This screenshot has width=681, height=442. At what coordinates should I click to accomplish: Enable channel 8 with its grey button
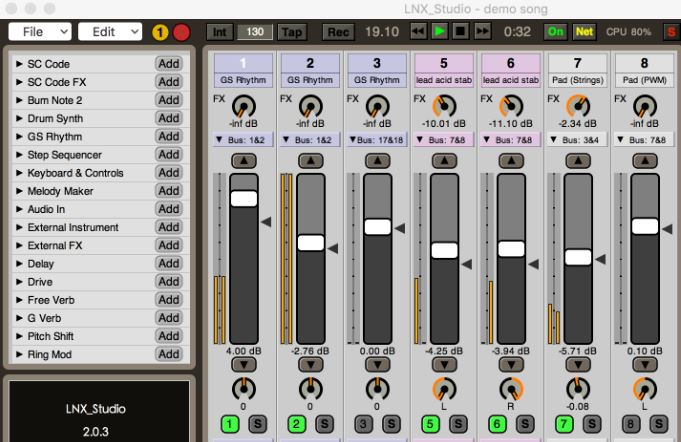point(631,424)
